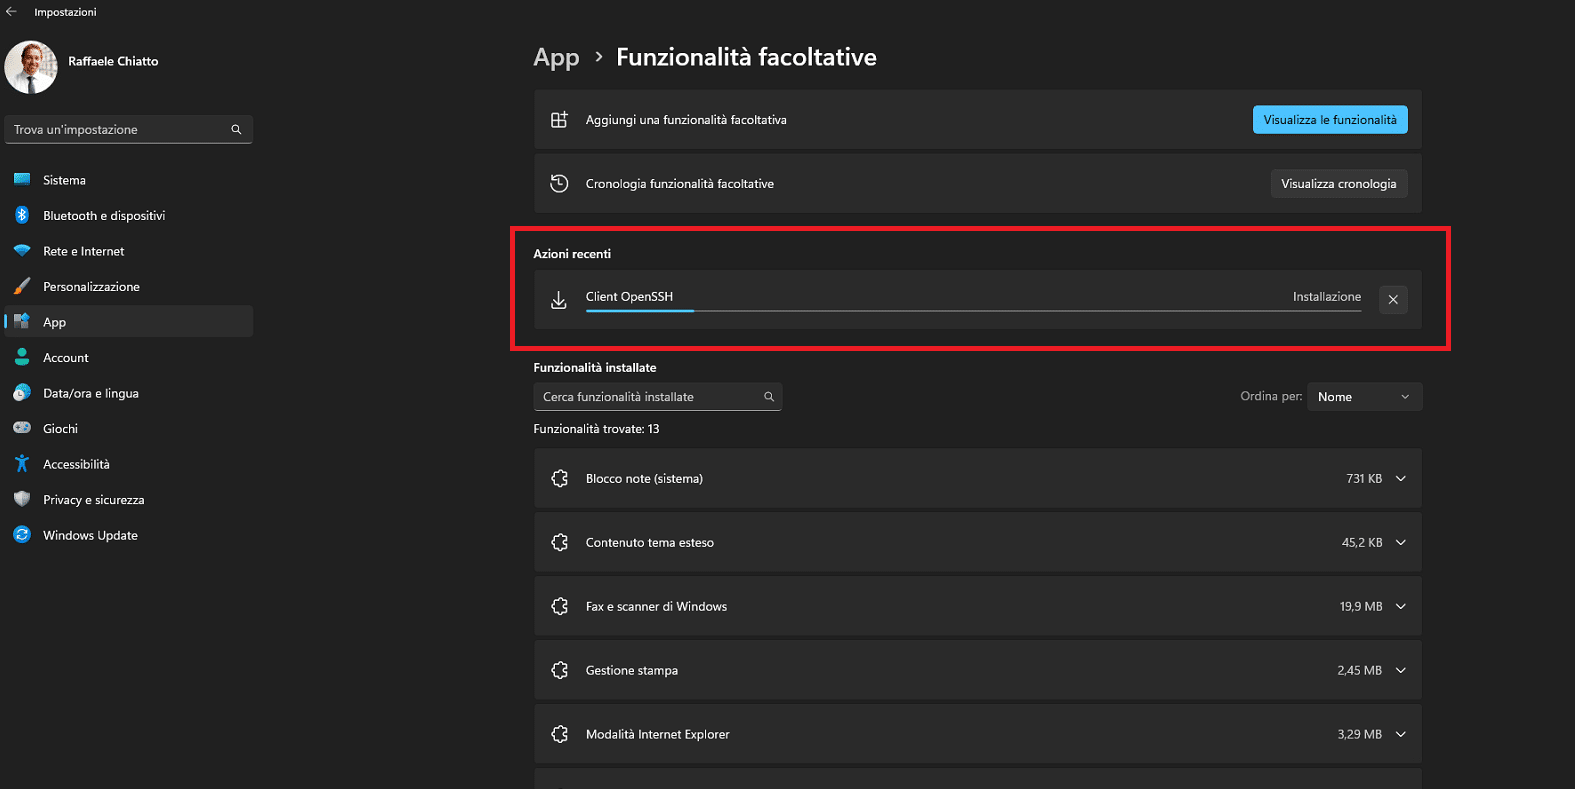The width and height of the screenshot is (1575, 789).
Task: Click Visualizza cronologia button
Action: 1339,184
